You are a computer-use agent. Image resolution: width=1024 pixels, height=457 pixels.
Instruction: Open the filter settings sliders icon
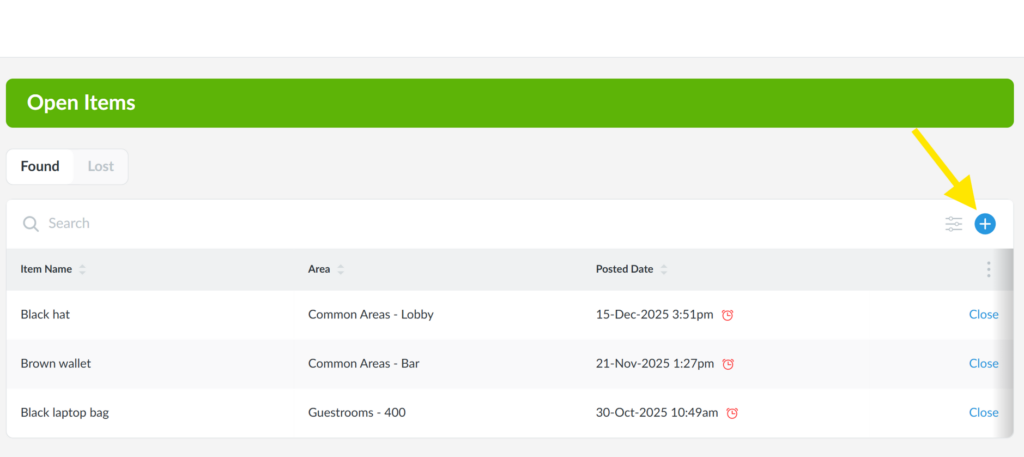954,224
